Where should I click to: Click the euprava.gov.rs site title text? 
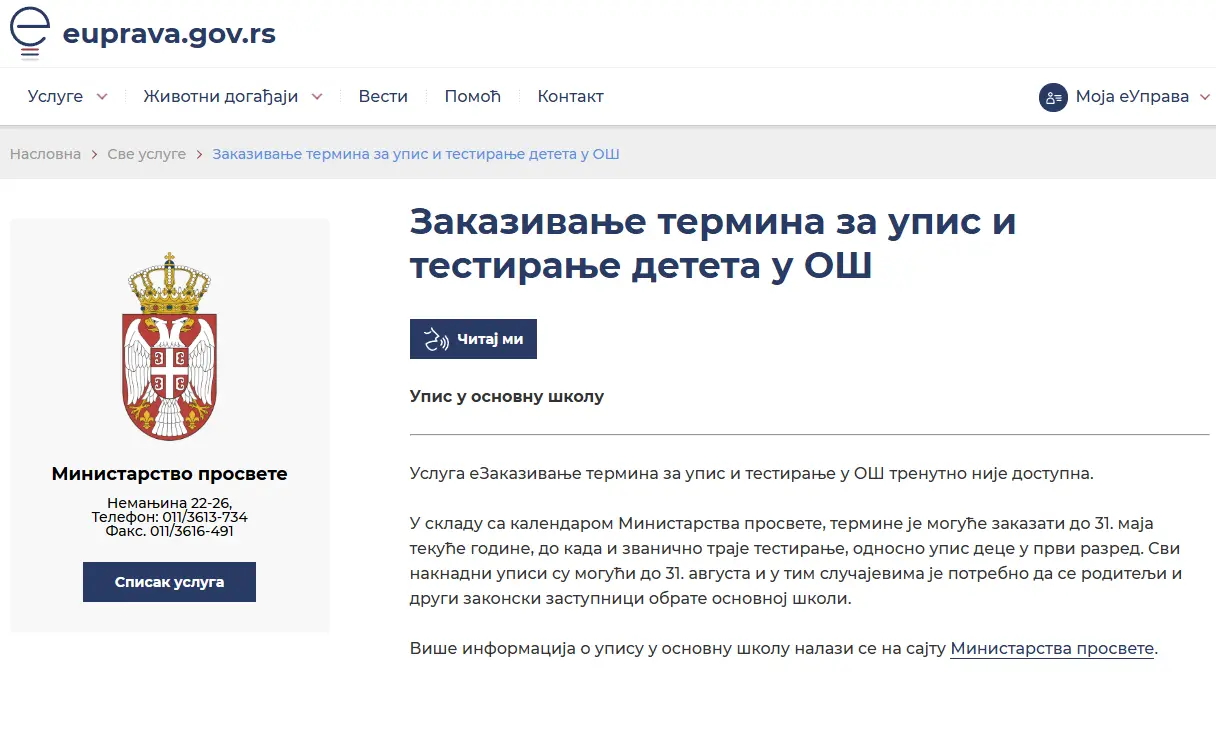169,34
